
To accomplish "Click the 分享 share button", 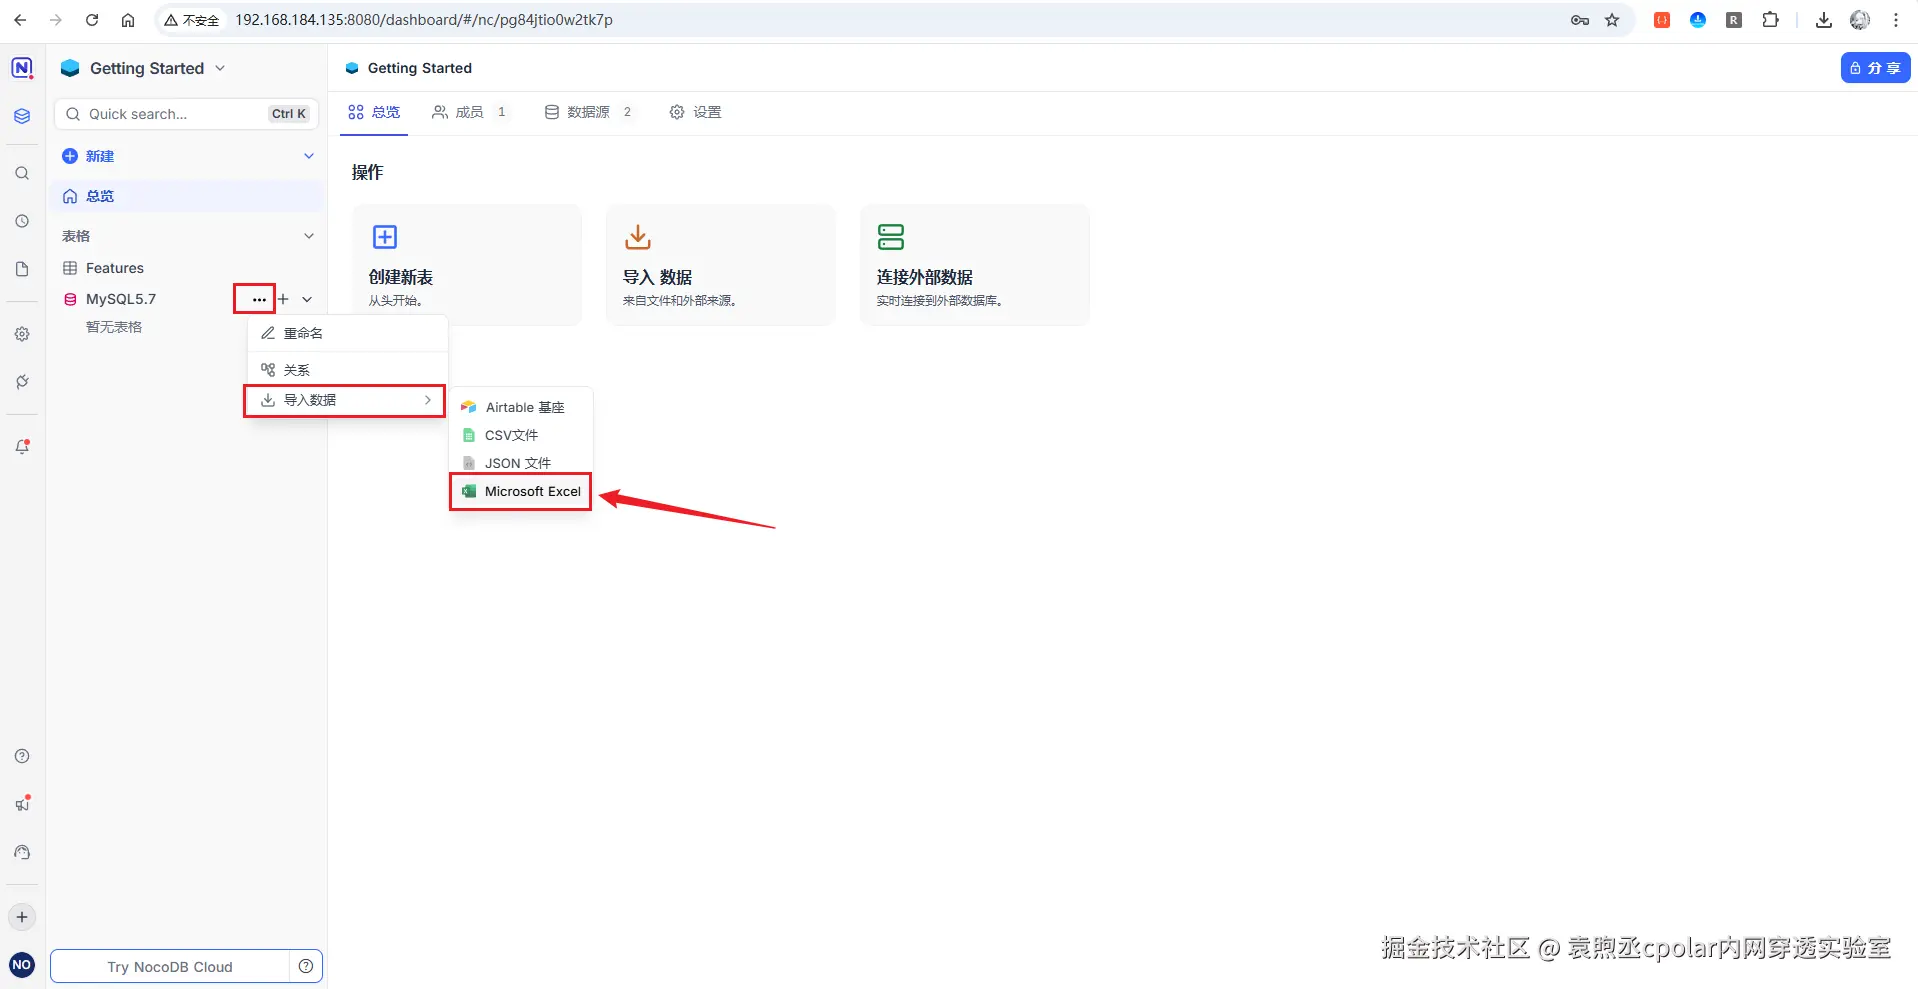I will [x=1875, y=68].
